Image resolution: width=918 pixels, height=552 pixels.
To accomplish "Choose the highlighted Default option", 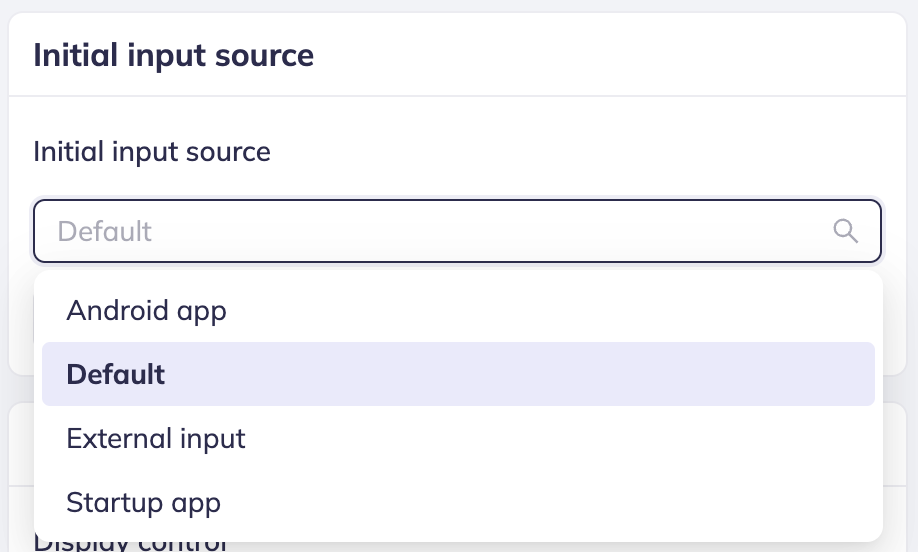I will 116,375.
